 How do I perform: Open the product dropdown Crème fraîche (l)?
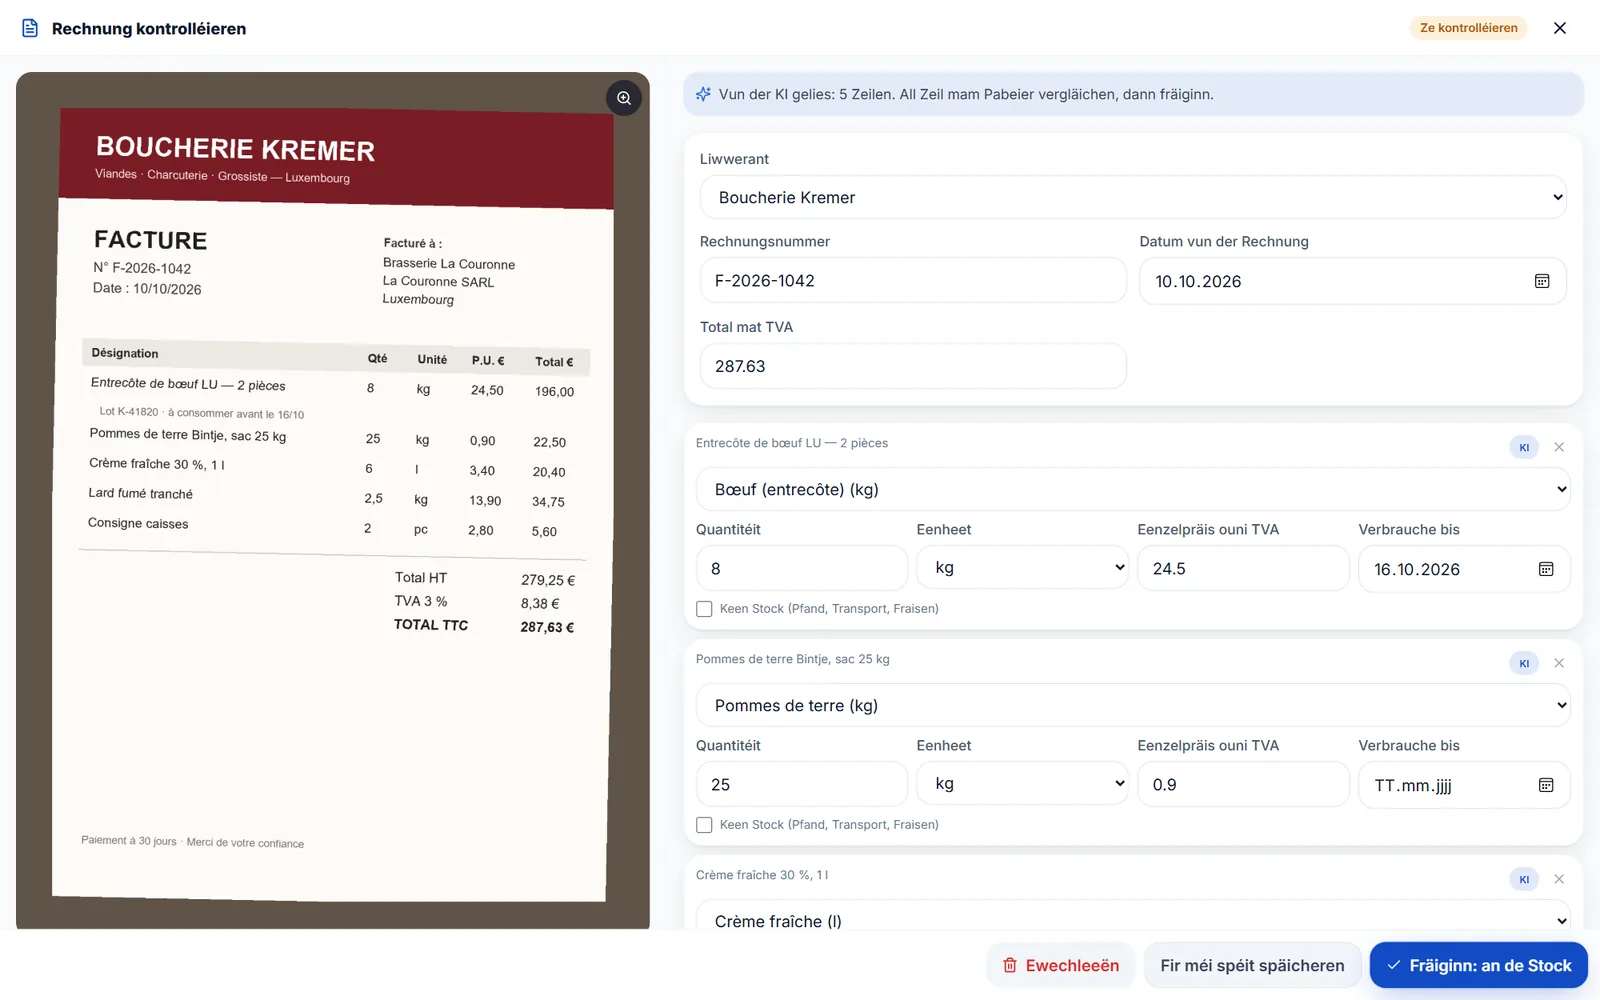click(1133, 915)
